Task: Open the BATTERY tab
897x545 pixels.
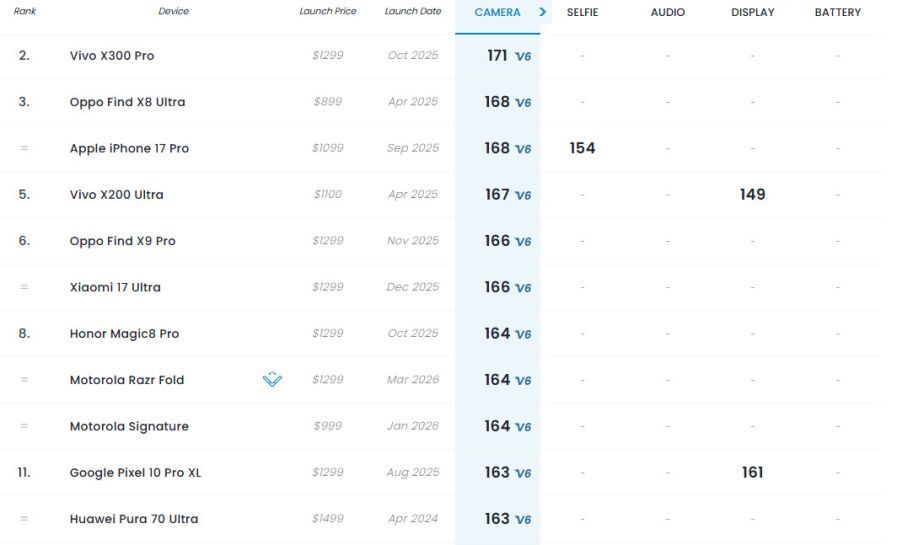Action: [837, 12]
